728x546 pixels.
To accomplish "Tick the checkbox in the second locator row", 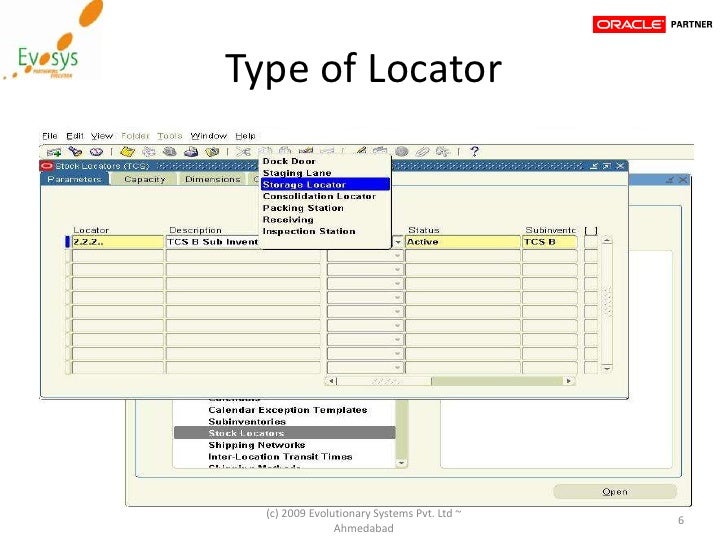I will 591,256.
